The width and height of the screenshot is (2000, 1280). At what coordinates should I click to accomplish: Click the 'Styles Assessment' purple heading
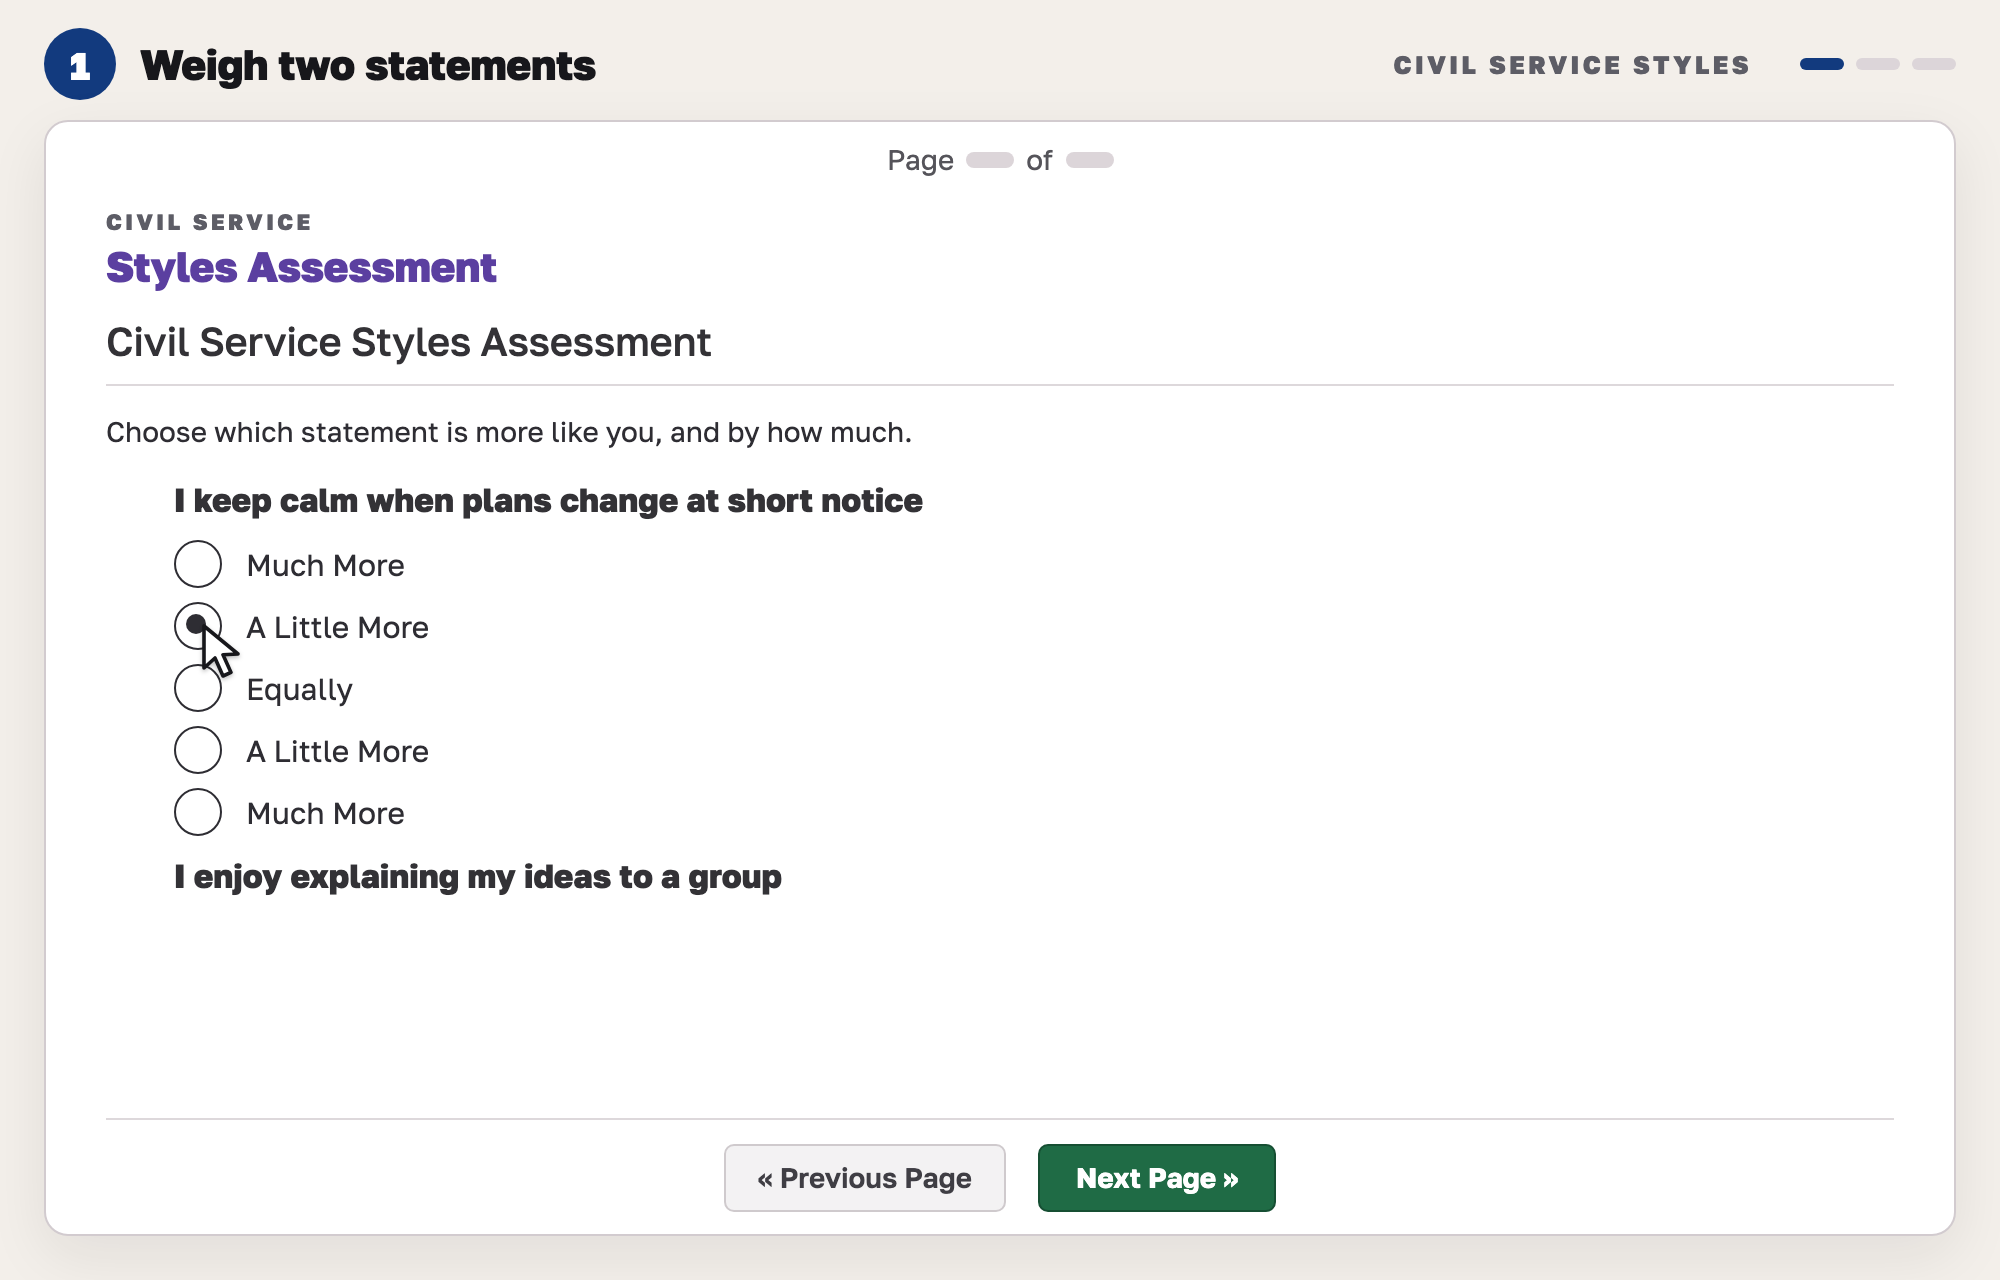[x=301, y=268]
